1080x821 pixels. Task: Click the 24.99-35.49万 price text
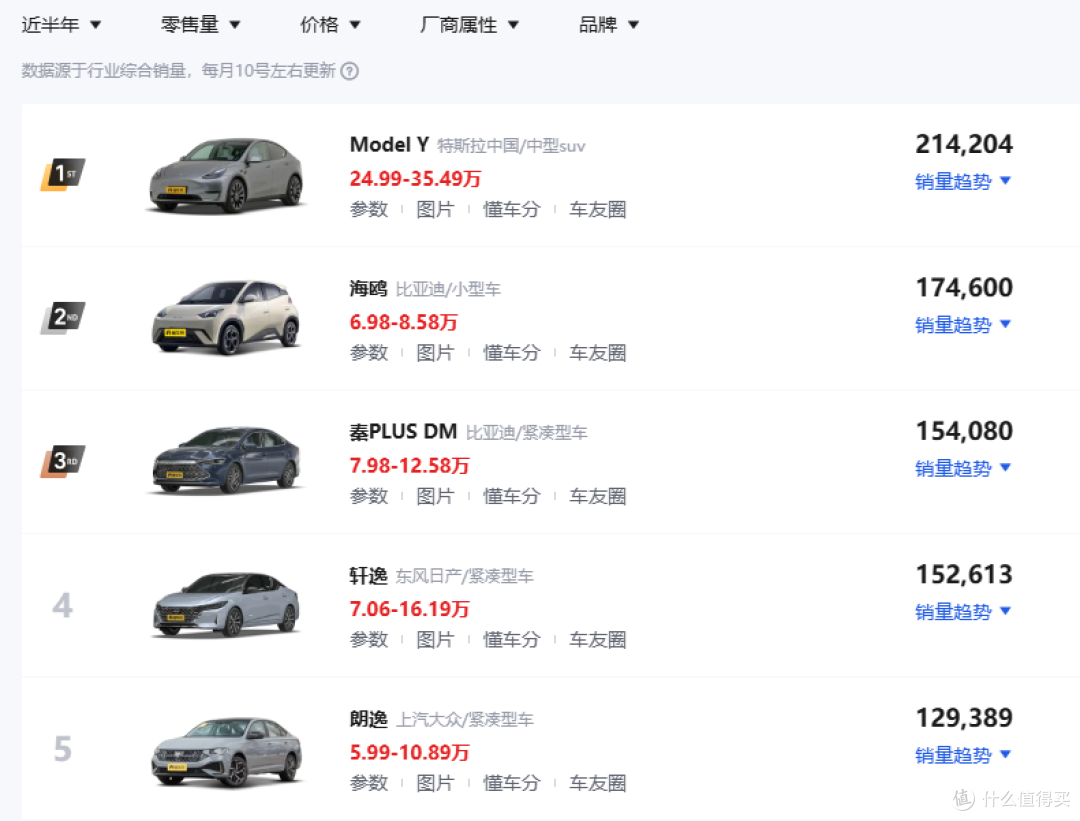point(415,179)
